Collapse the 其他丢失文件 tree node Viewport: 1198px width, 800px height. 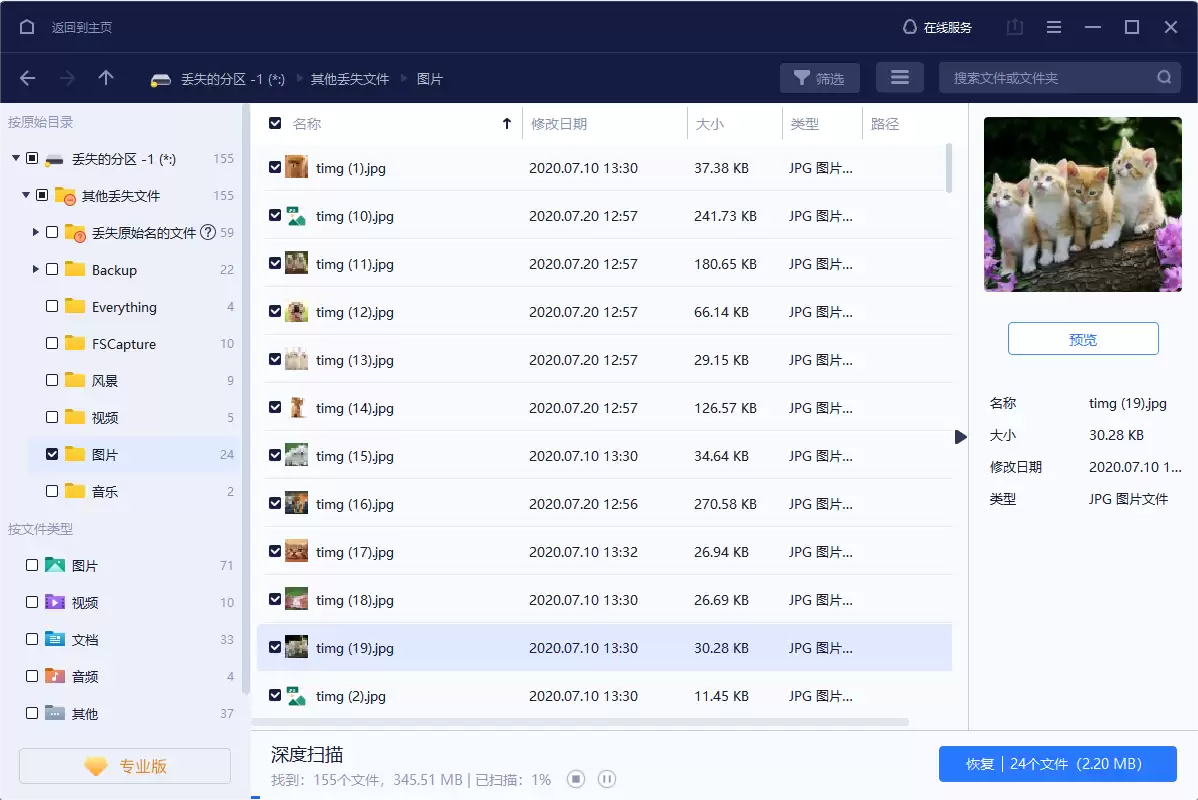click(x=26, y=195)
